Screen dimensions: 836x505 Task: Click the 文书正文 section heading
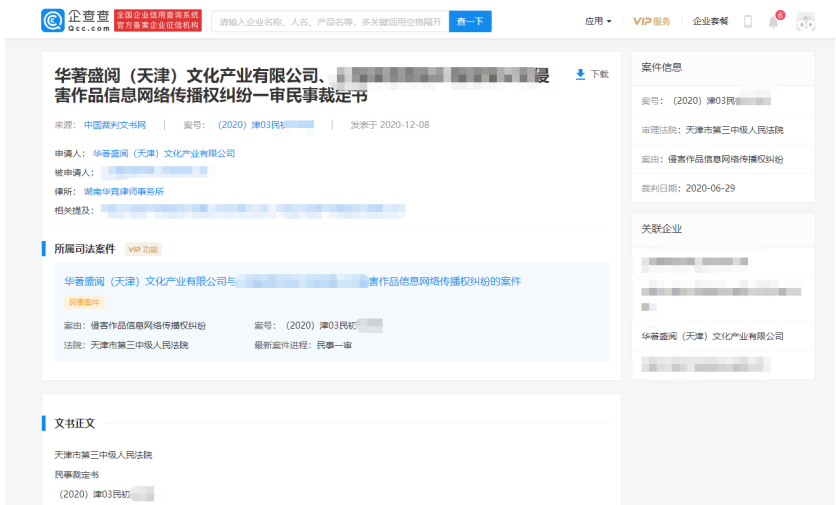click(x=75, y=423)
